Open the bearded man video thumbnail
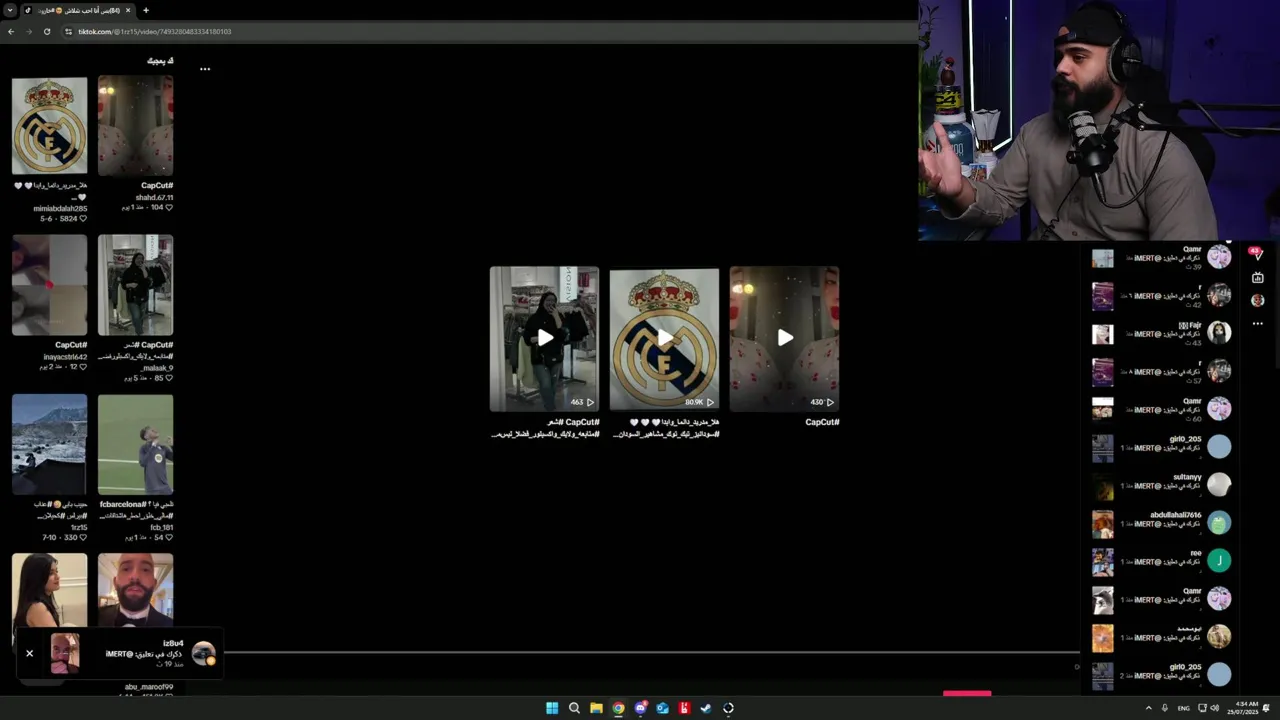 coord(135,590)
